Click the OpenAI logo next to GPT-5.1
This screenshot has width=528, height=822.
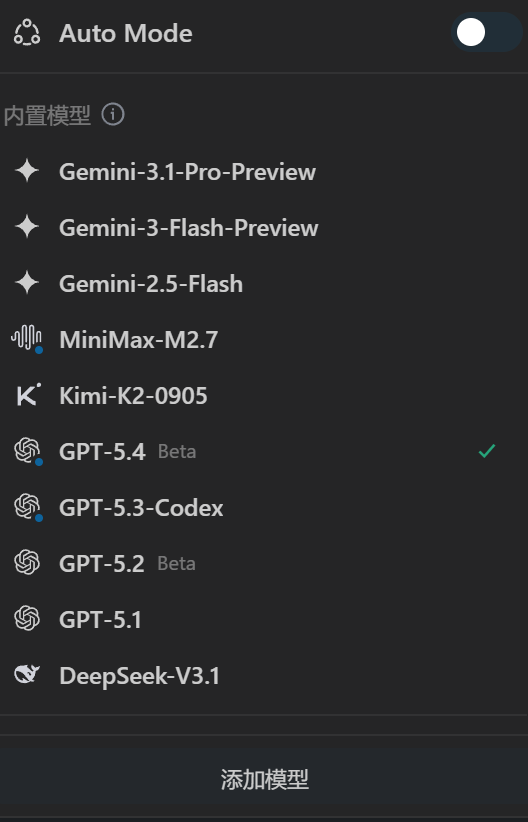[27, 619]
